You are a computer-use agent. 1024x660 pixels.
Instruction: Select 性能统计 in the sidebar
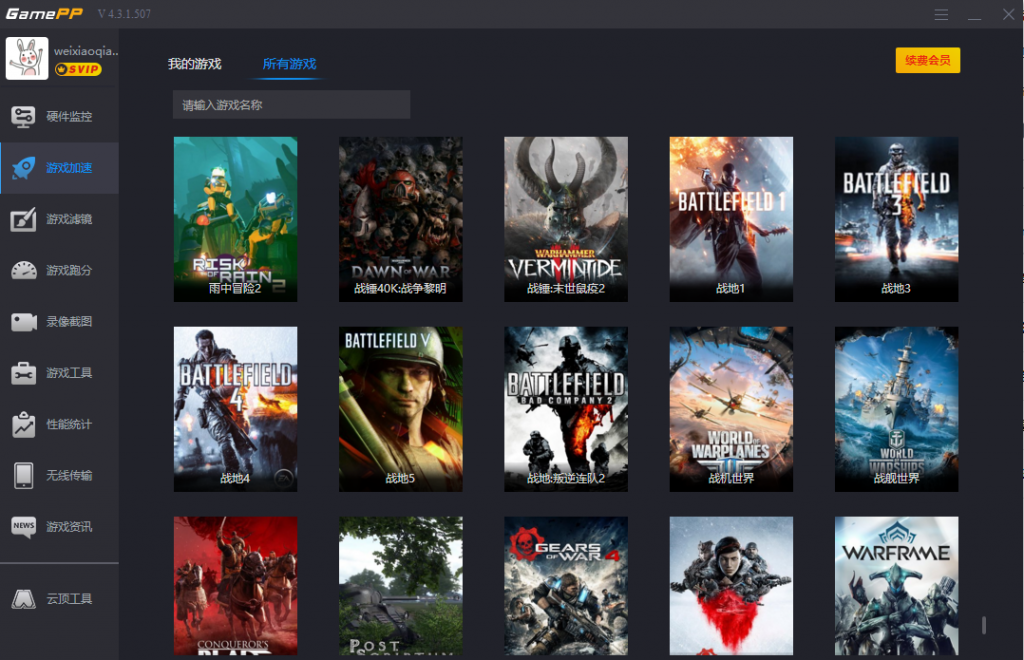69,424
